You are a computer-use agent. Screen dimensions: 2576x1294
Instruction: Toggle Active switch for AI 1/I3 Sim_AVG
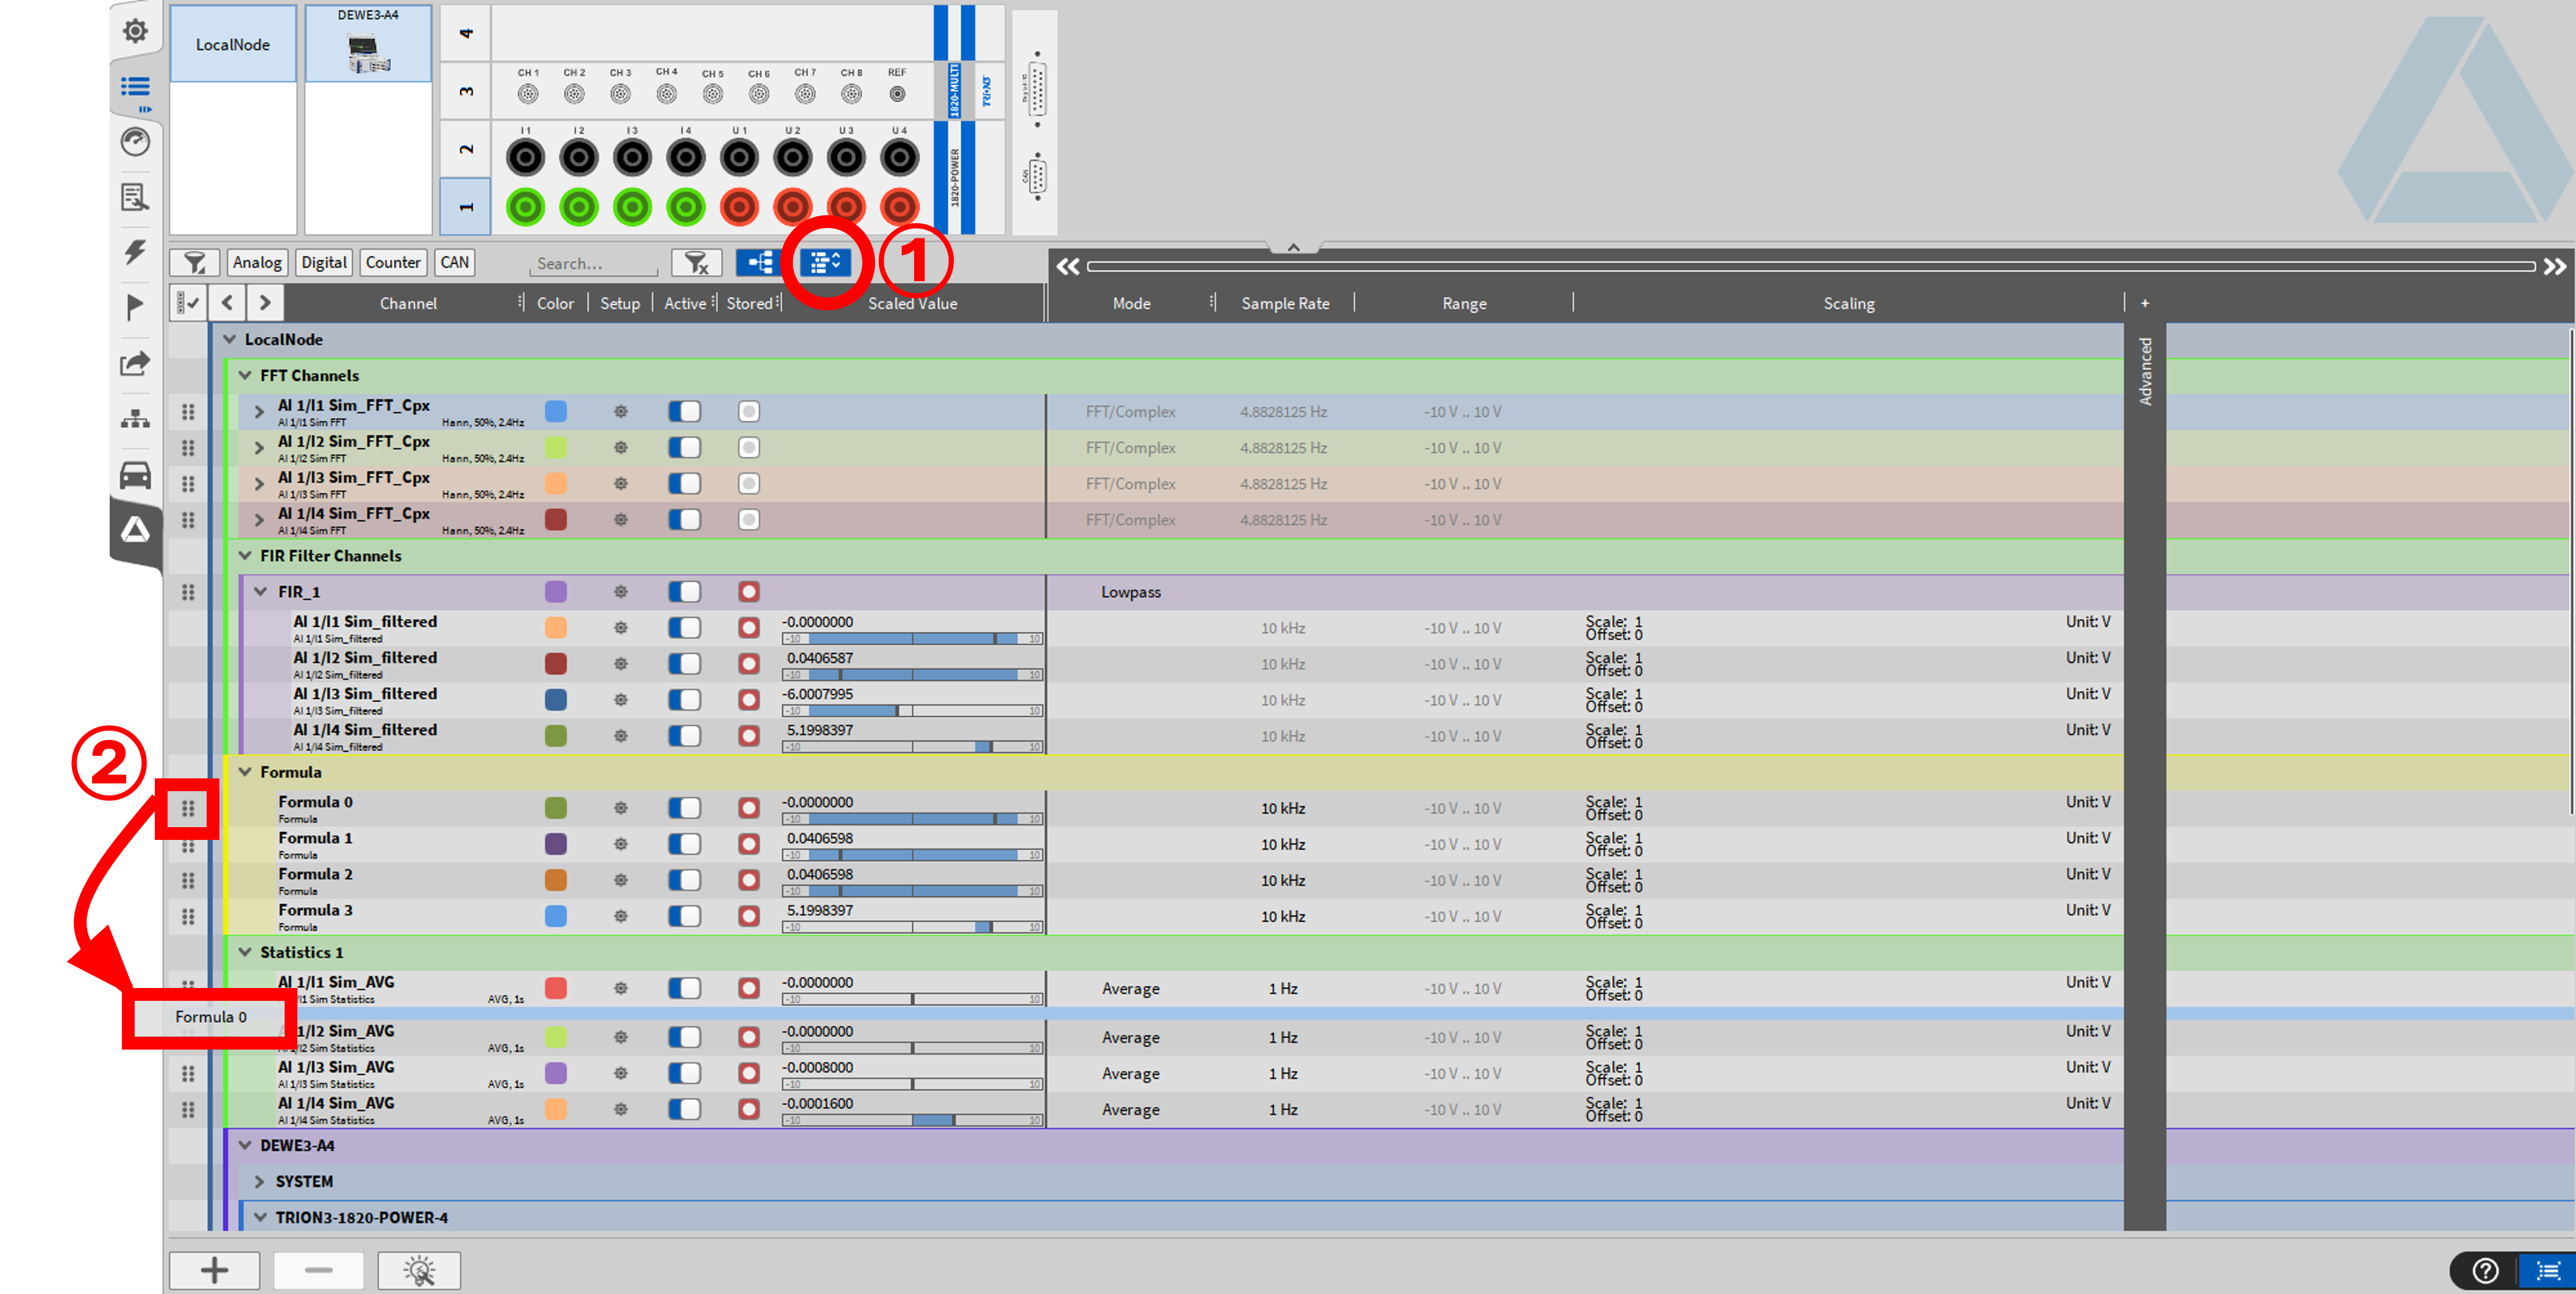tap(684, 1073)
